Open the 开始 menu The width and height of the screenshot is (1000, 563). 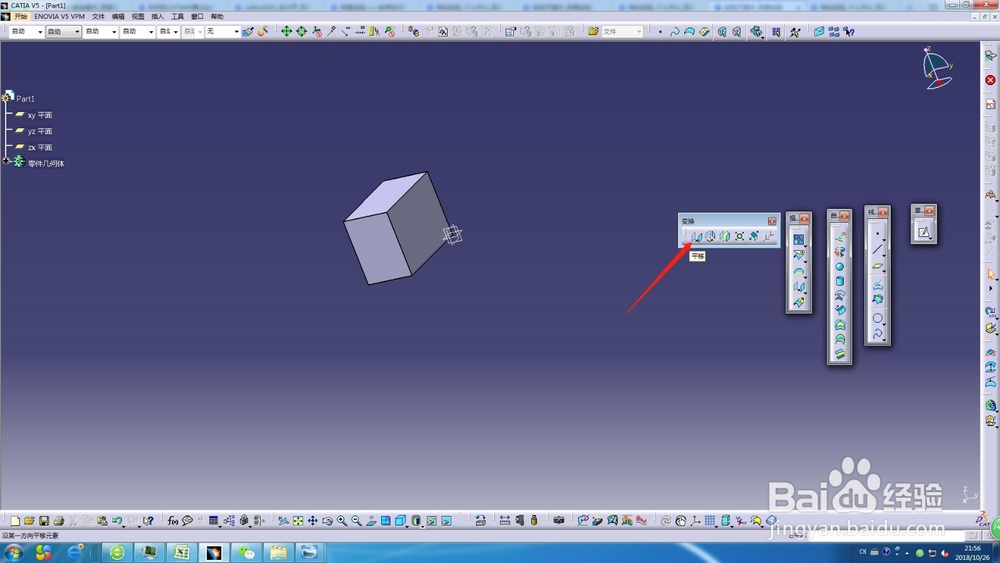pyautogui.click(x=21, y=17)
